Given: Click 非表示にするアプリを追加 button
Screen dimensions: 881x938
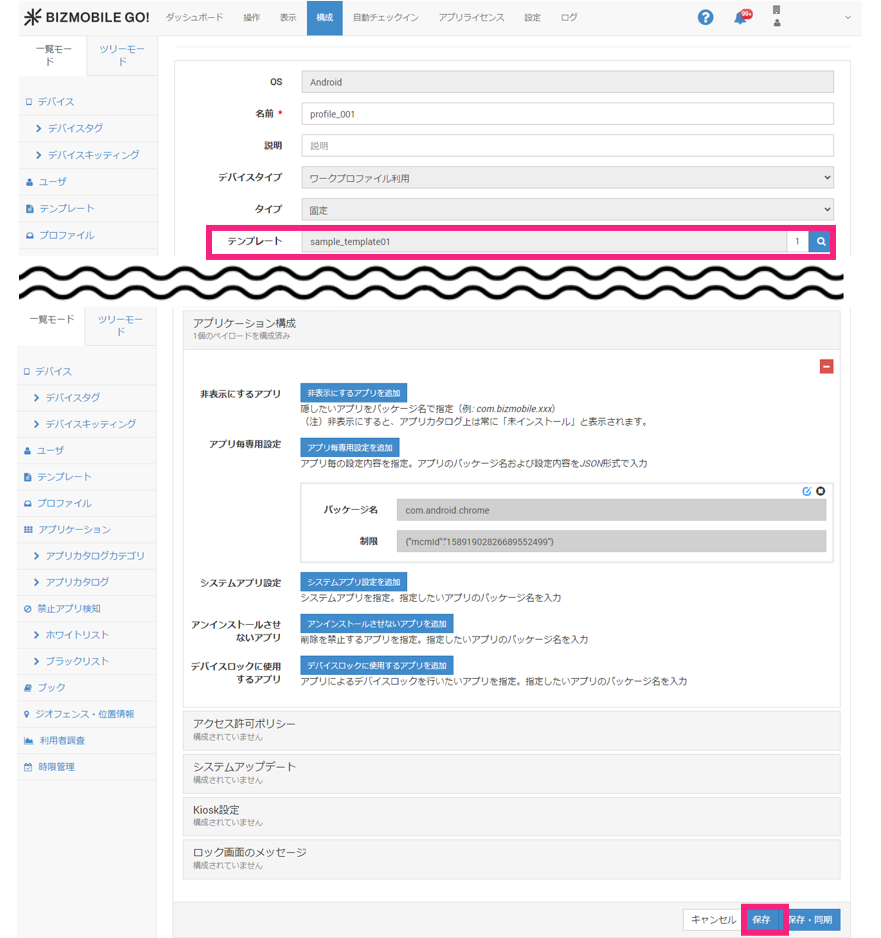Looking at the screenshot, I should click(353, 393).
